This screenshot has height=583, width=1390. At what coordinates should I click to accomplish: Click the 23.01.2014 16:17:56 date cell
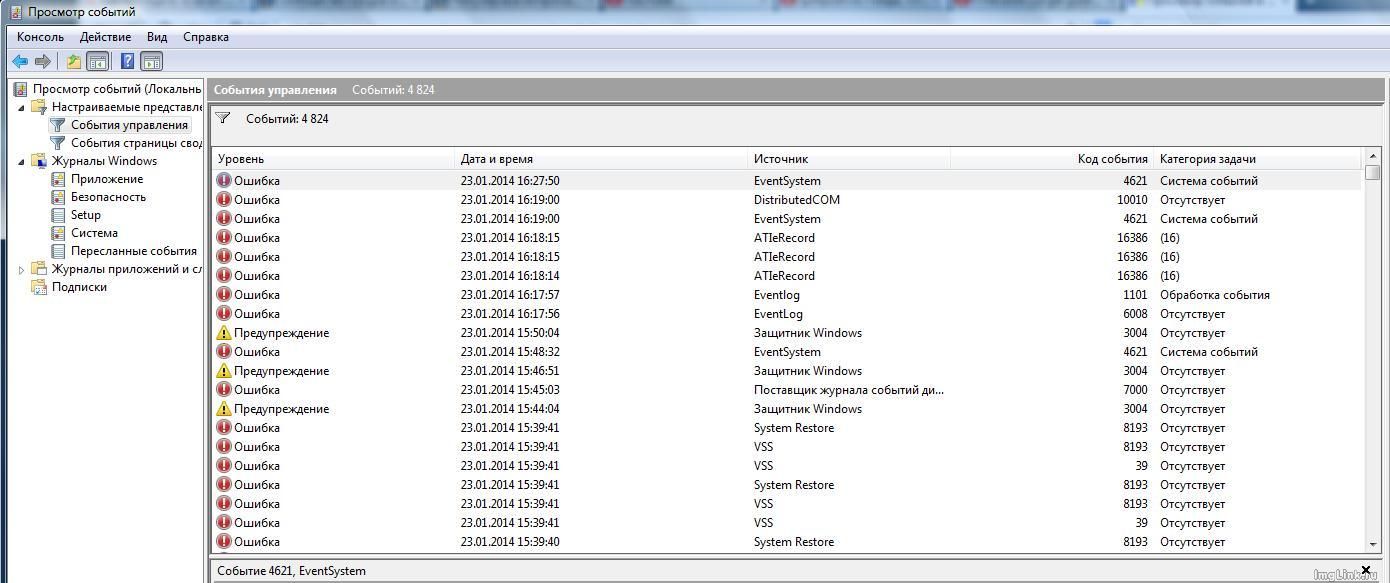tap(510, 314)
